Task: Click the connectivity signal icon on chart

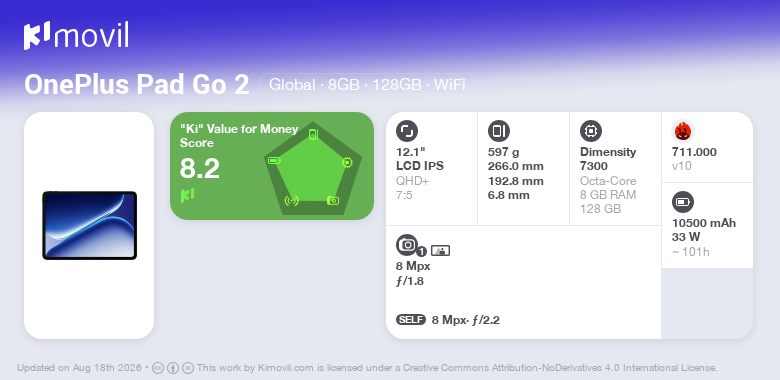Action: click(x=292, y=200)
